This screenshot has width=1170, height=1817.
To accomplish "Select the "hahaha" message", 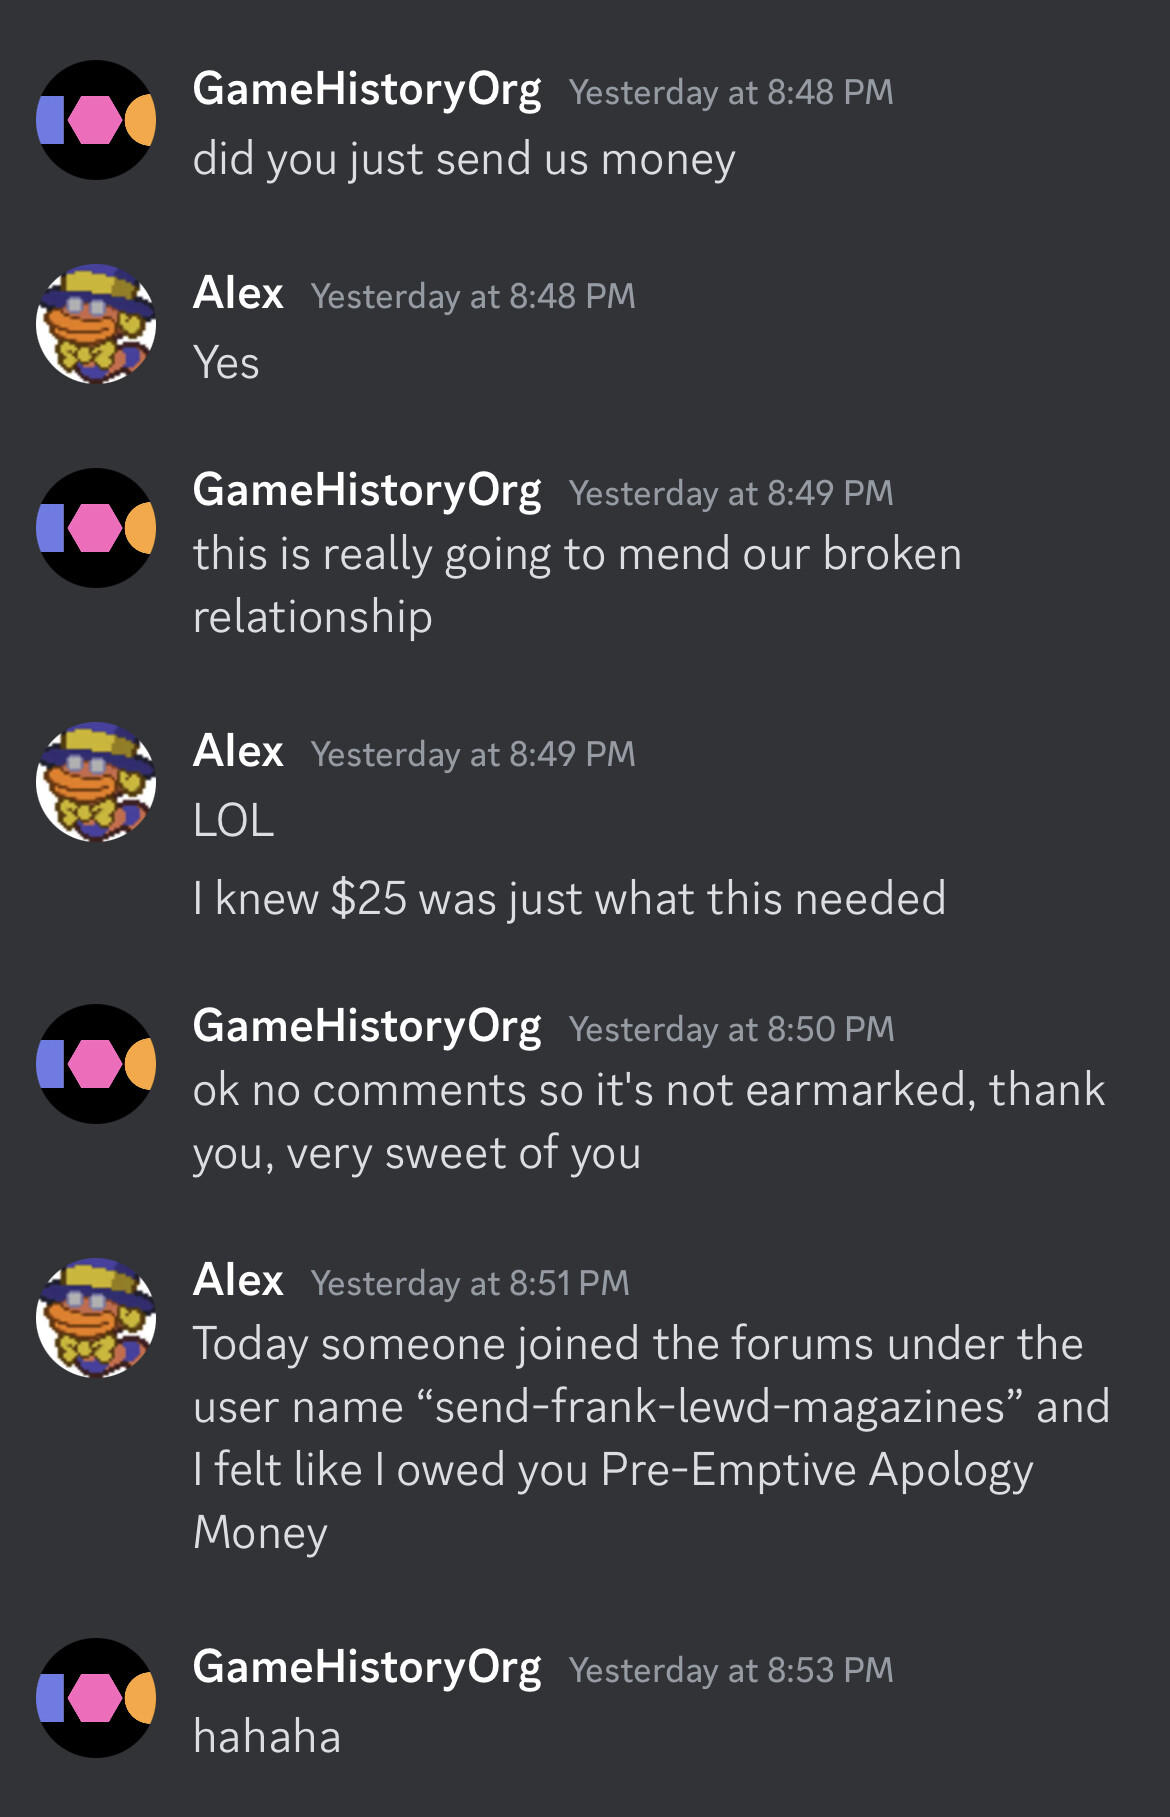I will pos(267,1736).
